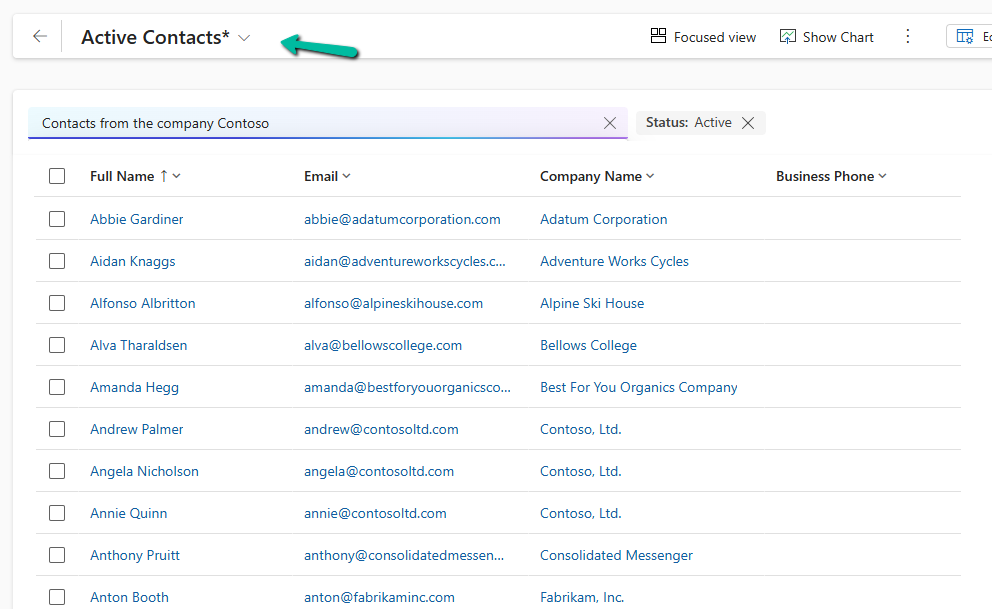Viewport: 992px width, 609px height.
Task: Expand the Active Contacts view selector
Action: coord(244,38)
